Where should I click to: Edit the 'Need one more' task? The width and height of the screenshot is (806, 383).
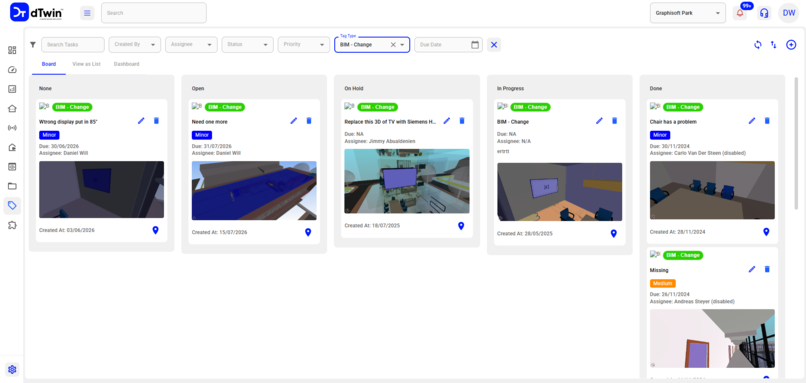294,121
